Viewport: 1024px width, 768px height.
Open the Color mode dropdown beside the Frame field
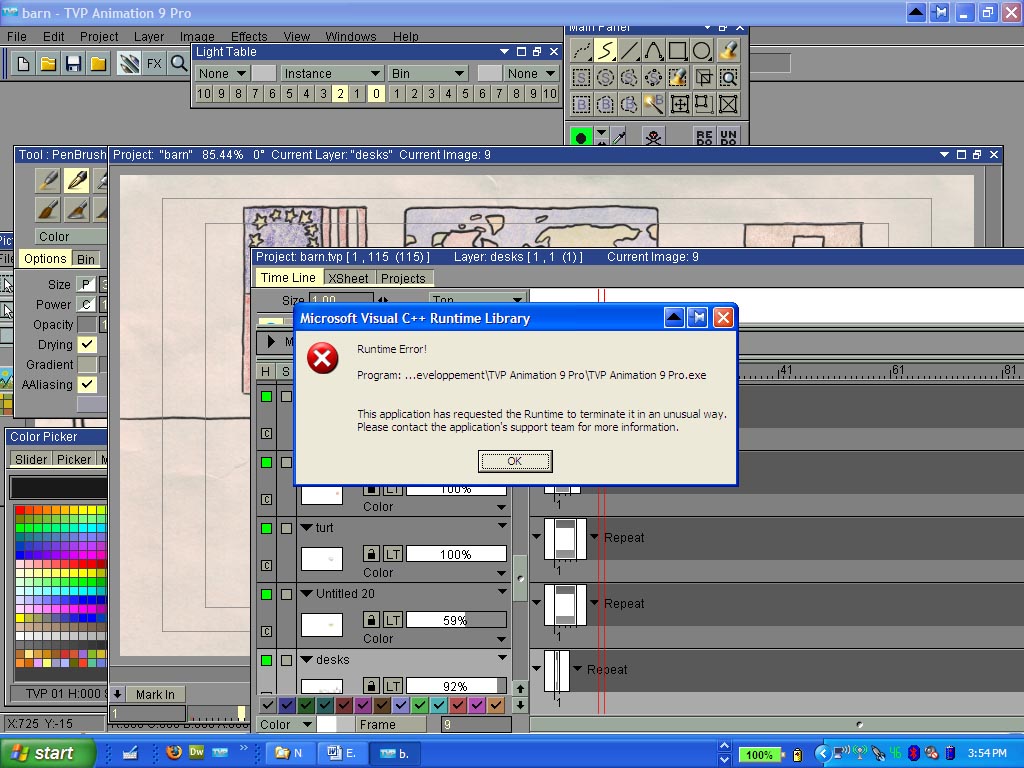(x=285, y=724)
